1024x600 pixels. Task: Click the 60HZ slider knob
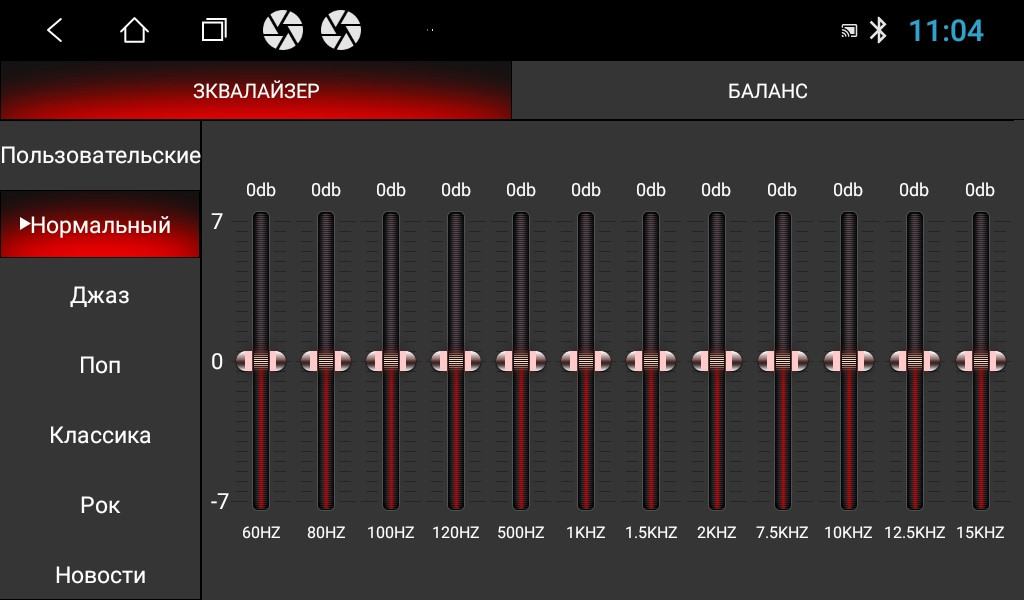pos(261,362)
